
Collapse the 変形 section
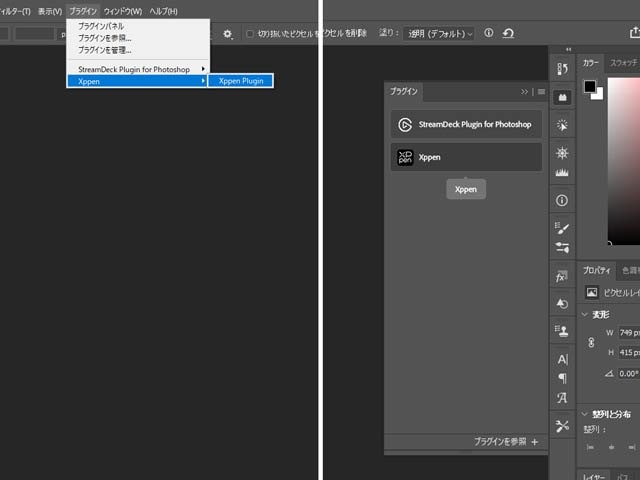(585, 314)
